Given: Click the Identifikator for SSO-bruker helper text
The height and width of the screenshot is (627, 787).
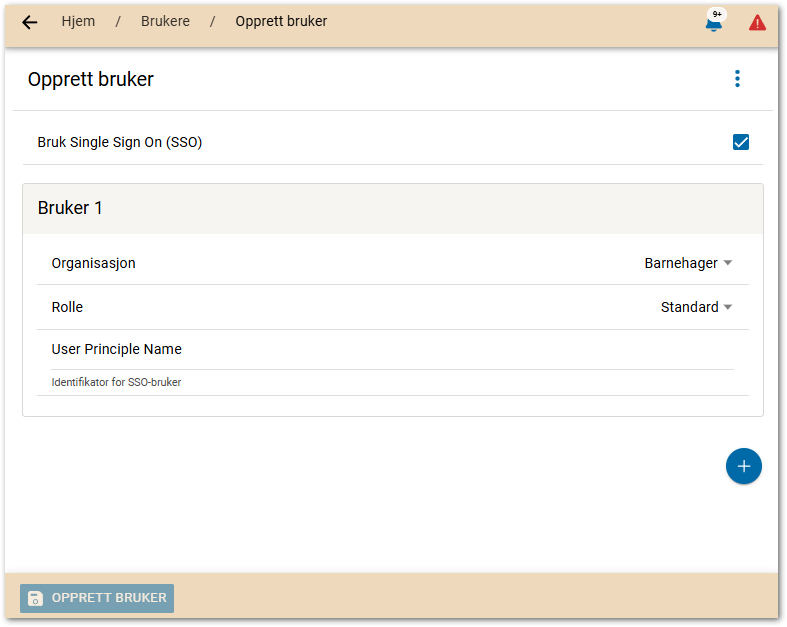Looking at the screenshot, I should pos(116,382).
